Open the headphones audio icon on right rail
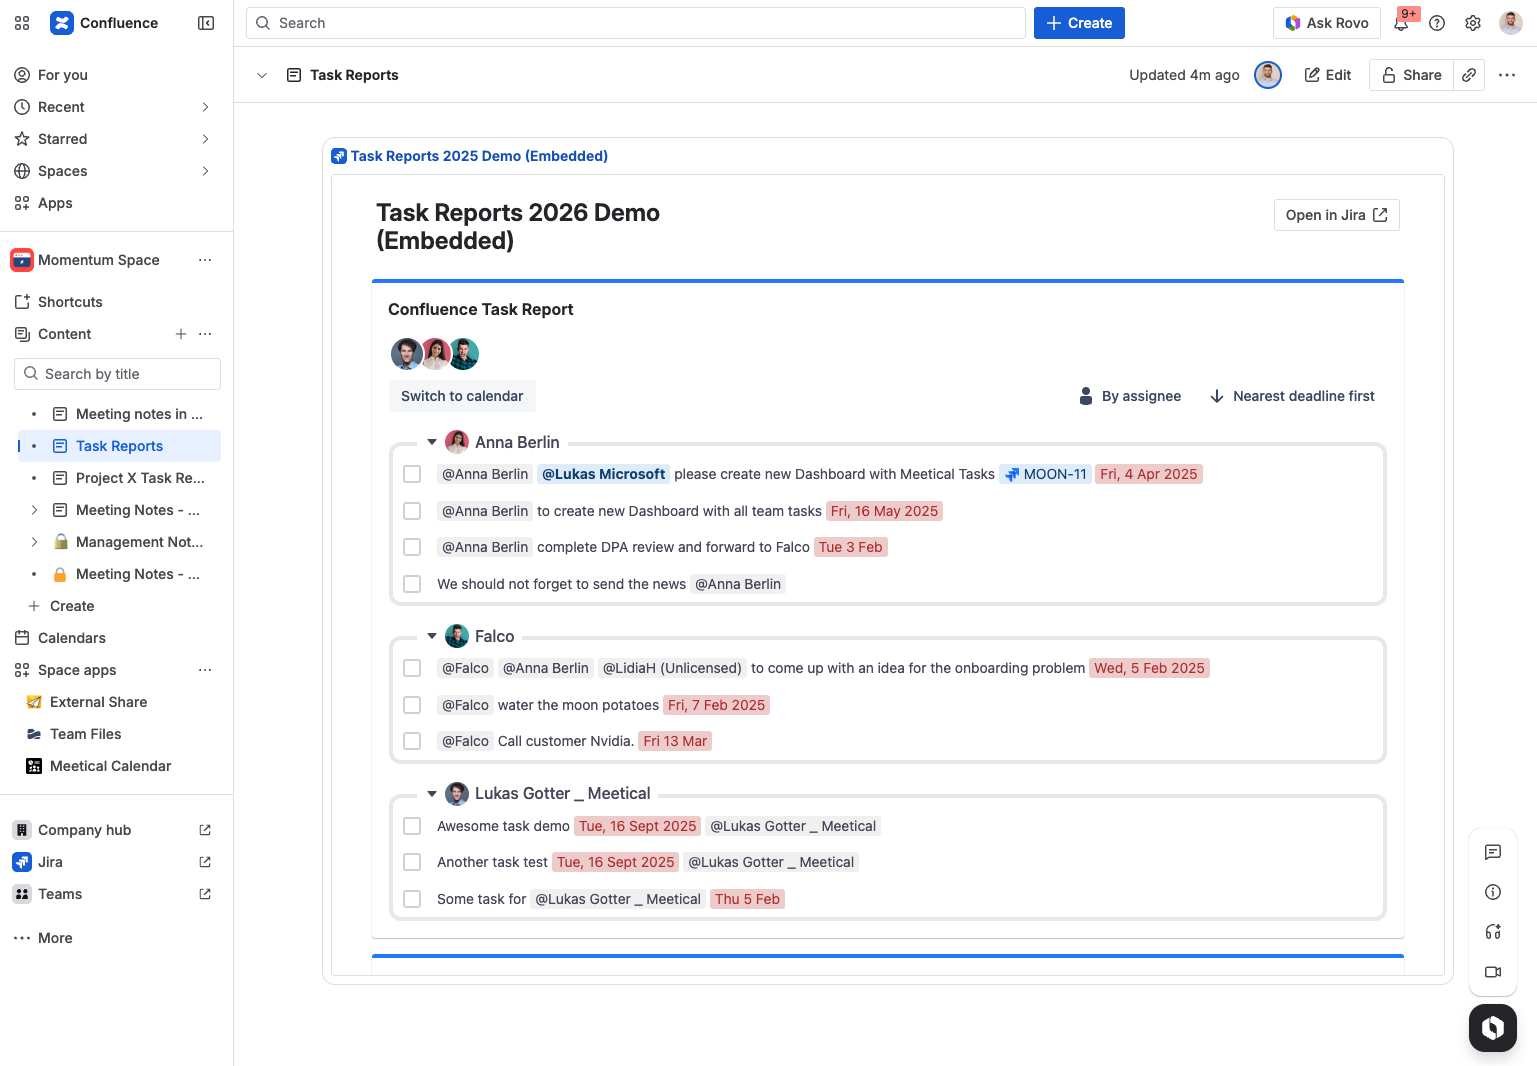 (x=1493, y=932)
